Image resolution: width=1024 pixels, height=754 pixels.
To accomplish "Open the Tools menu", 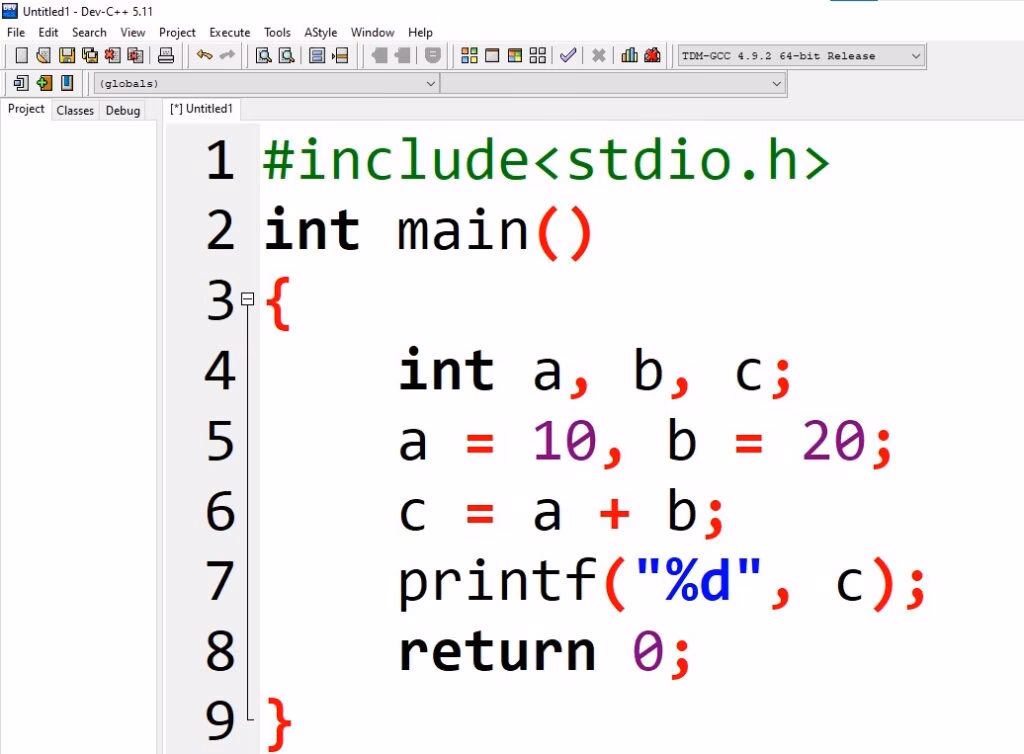I will (277, 32).
